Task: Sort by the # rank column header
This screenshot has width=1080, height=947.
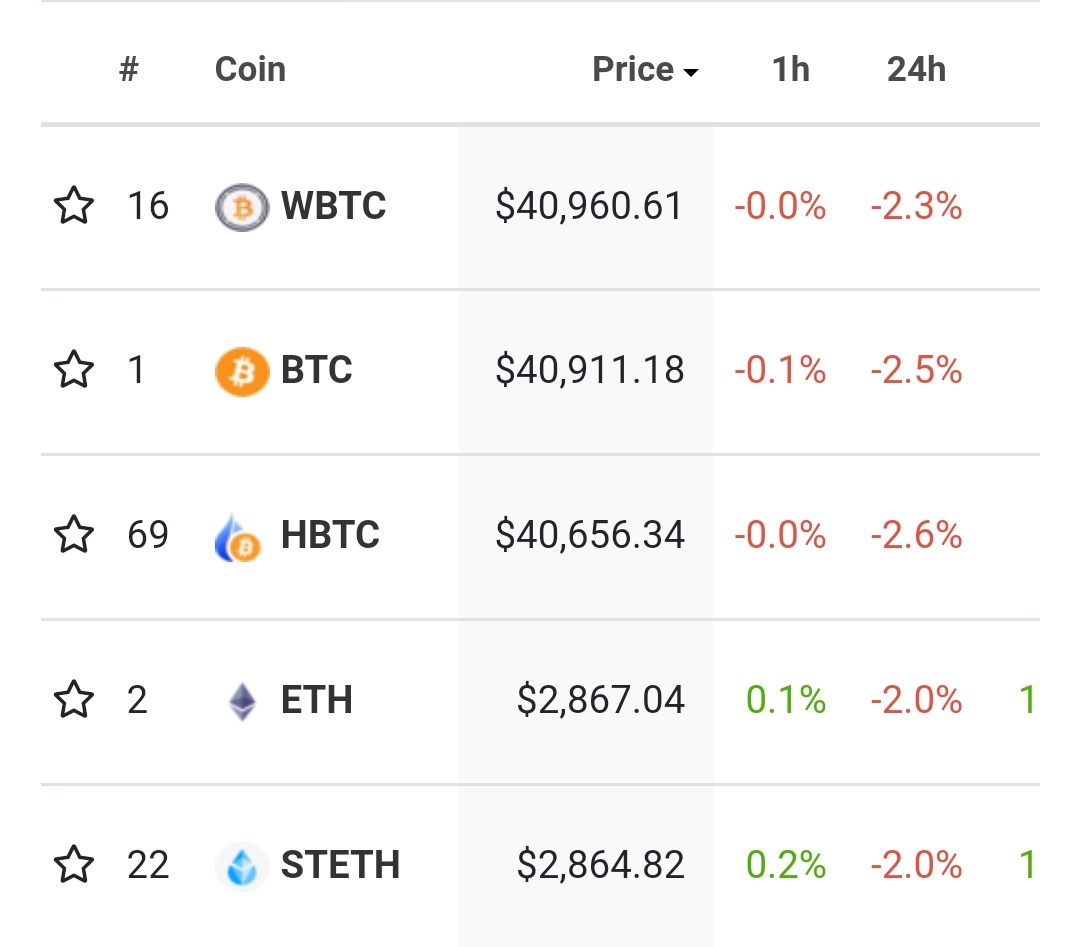Action: (x=128, y=70)
